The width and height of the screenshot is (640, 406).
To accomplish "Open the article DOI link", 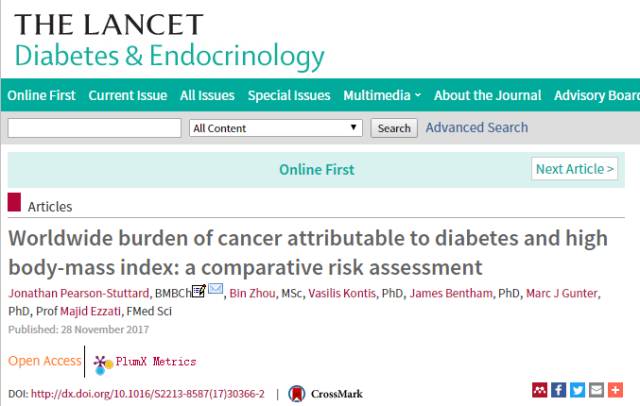I will [148, 394].
